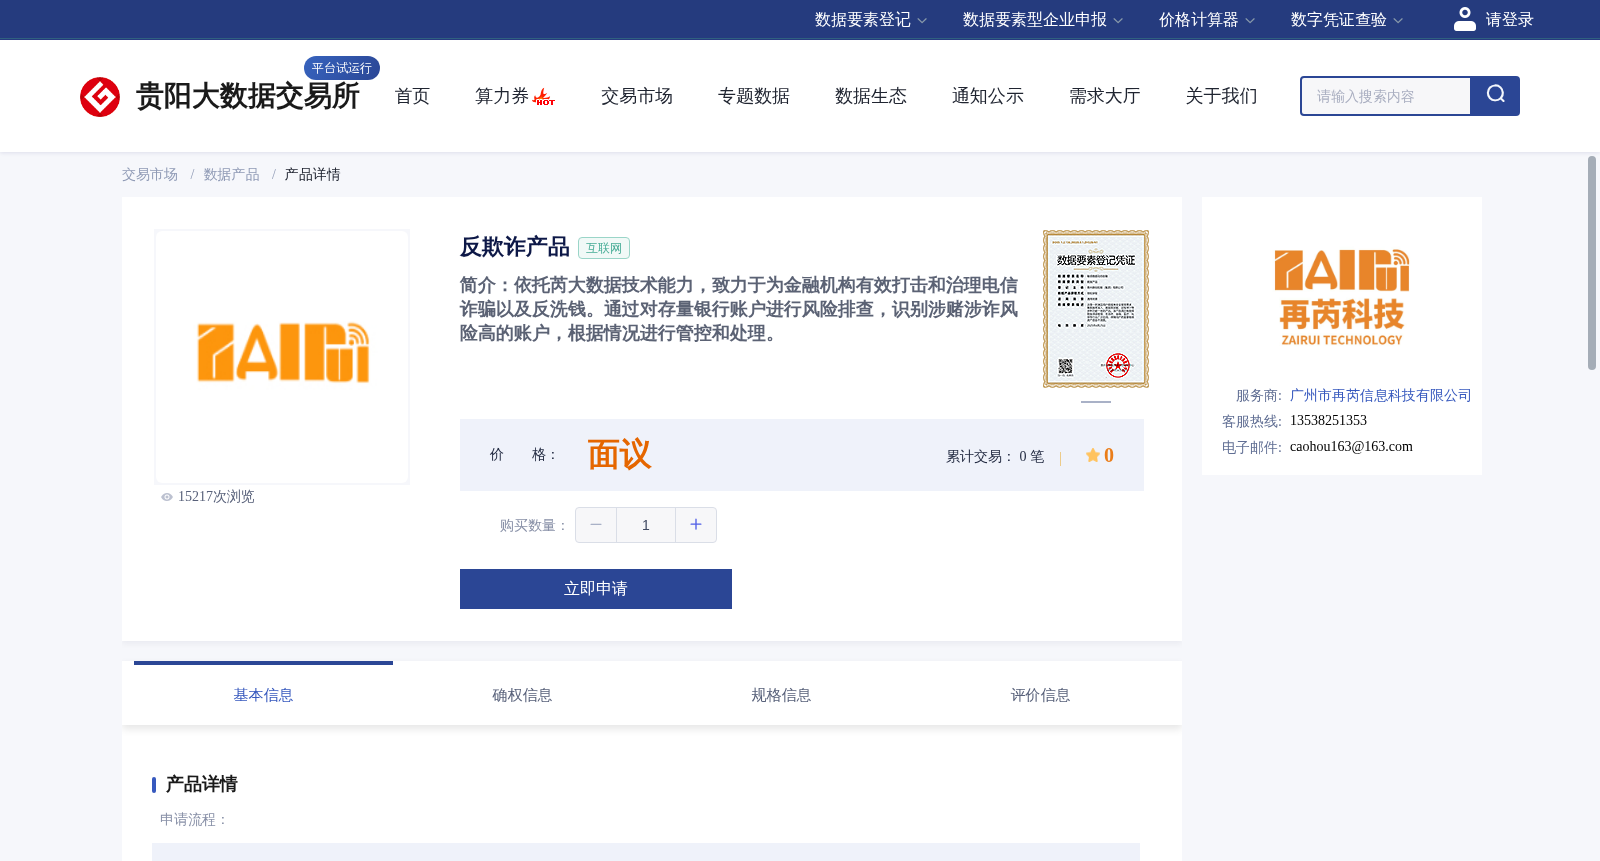Switch to the 规格信息 tab
Screen dimensions: 1600x861
coord(781,695)
